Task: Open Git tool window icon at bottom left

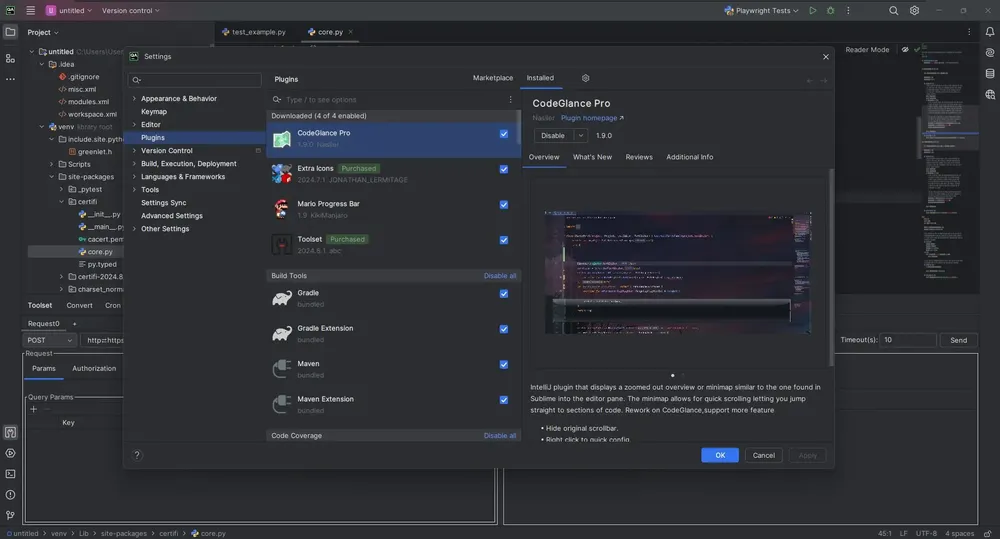Action: point(10,515)
